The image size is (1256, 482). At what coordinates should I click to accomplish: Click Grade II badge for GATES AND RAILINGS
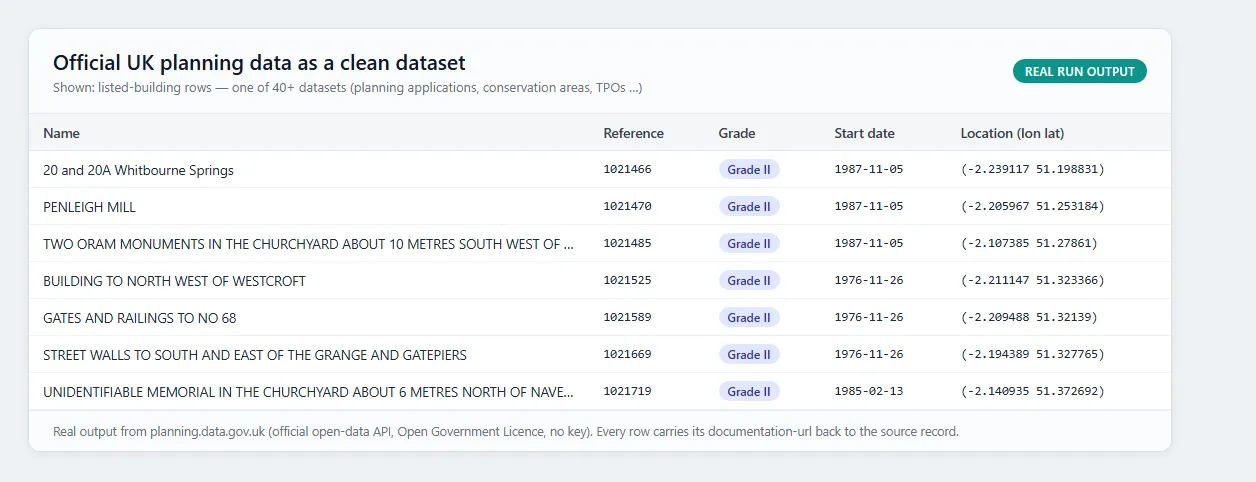point(749,318)
